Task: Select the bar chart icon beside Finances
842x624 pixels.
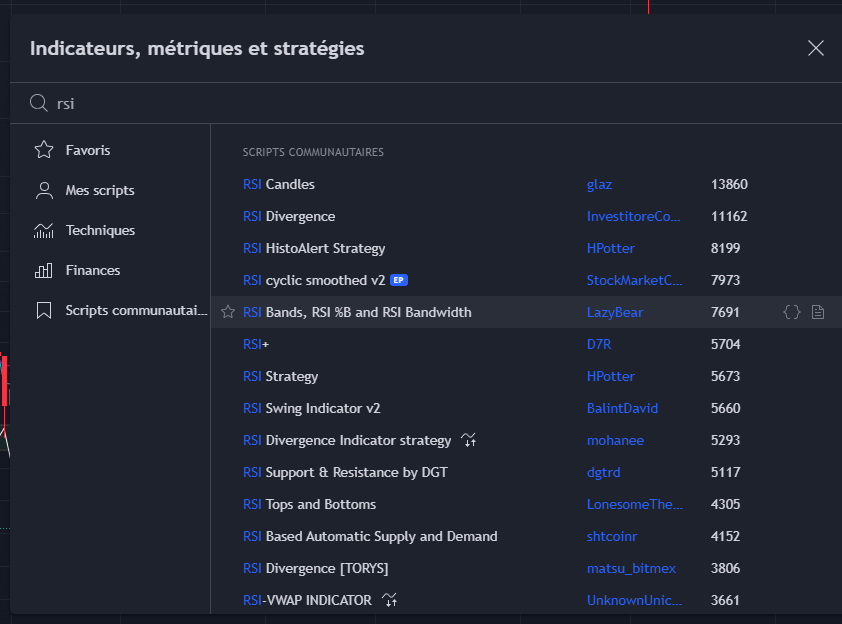Action: 43,270
